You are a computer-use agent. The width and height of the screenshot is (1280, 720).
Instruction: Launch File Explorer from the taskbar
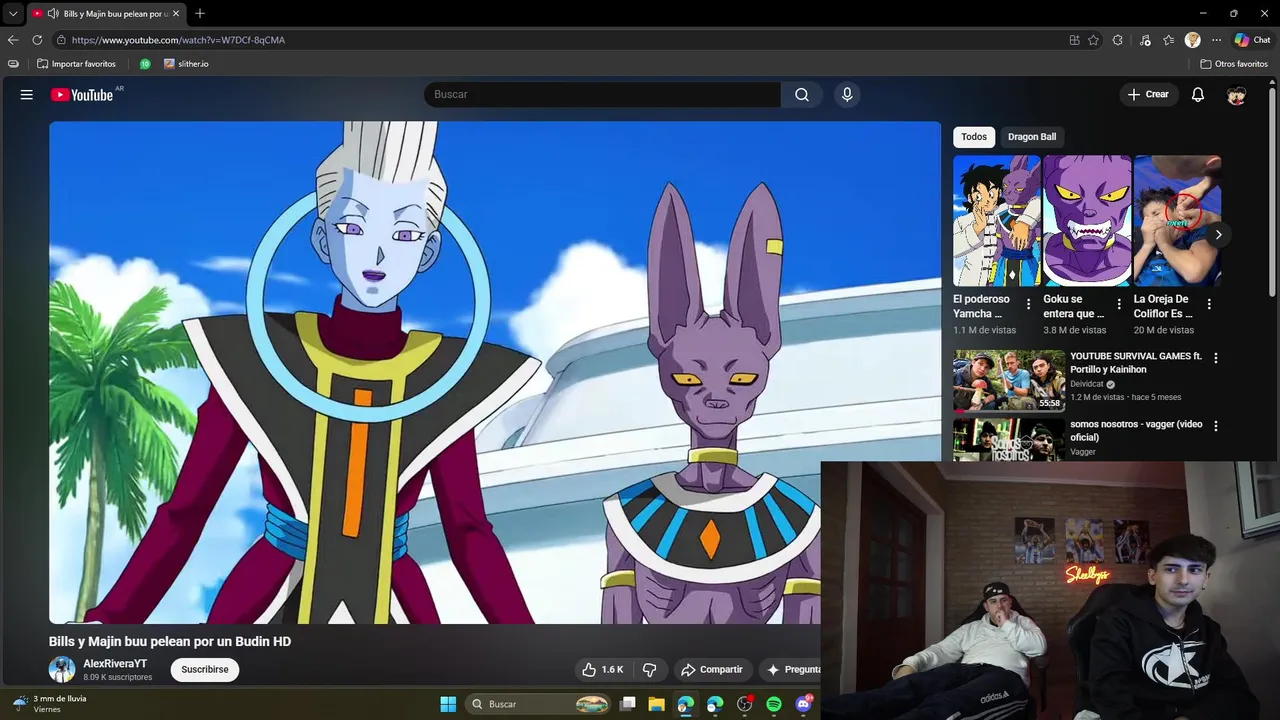pos(656,704)
